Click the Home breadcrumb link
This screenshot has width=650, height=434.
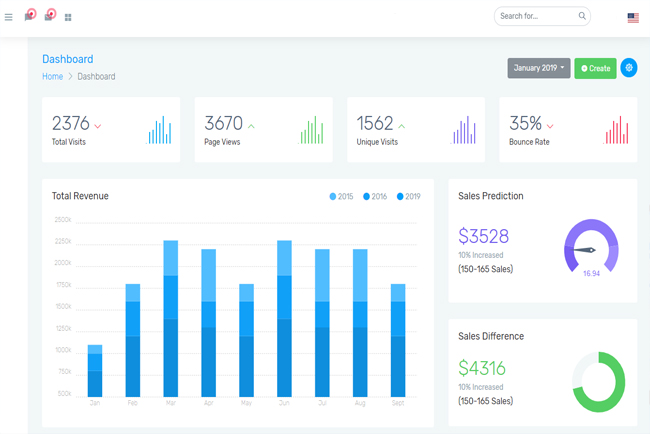52,77
